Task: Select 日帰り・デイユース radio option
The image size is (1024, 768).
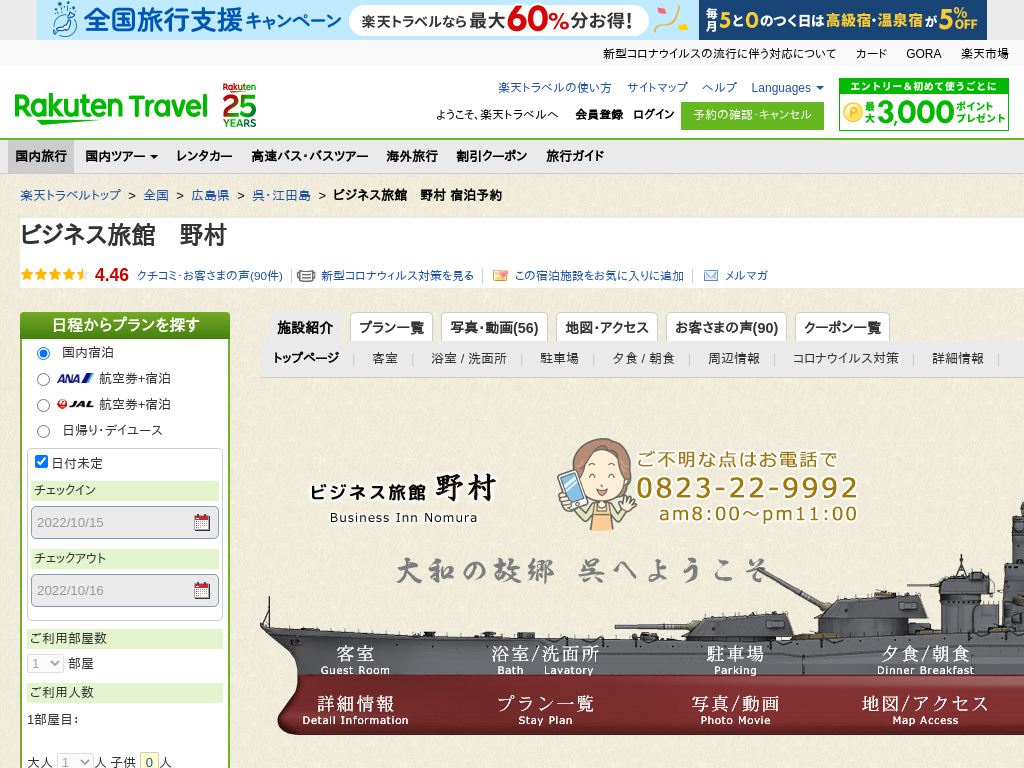Action: 44,431
